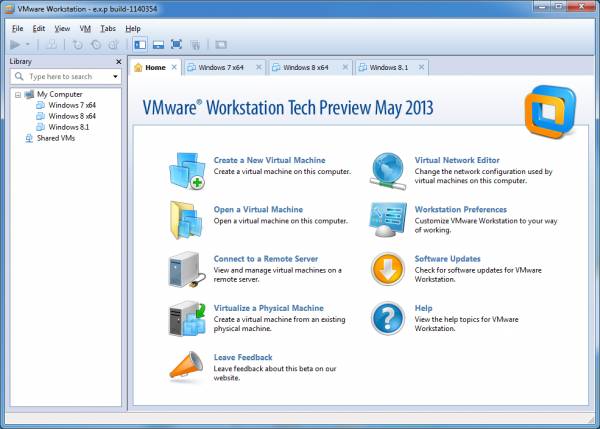Screen dimensions: 600x429
Task: Select Windows 8 x64 in Library tree
Action: [72, 116]
